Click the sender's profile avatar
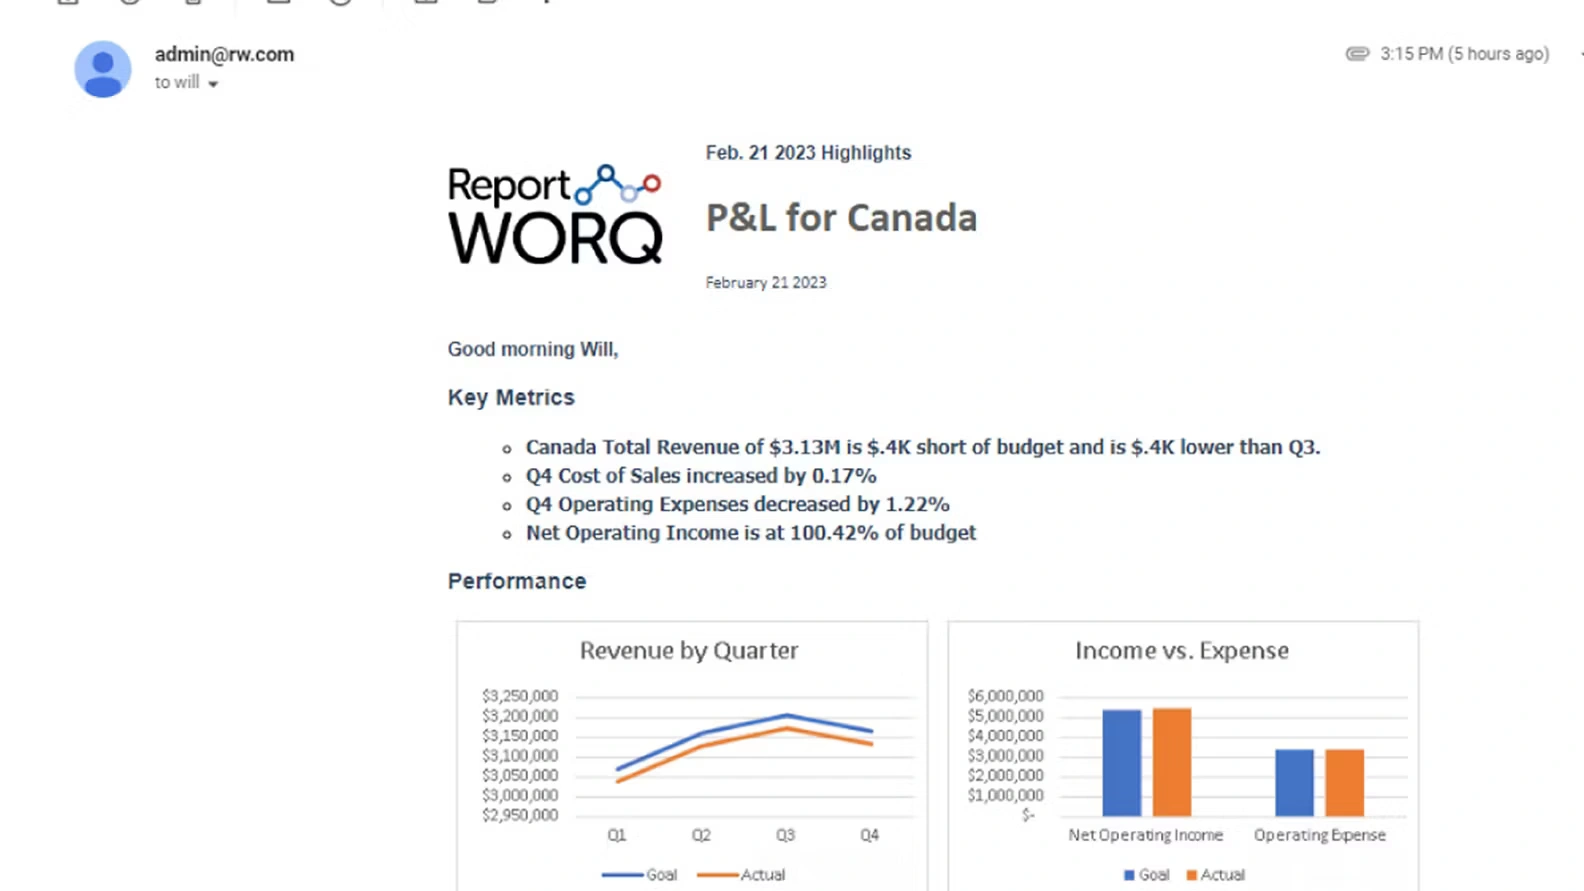The width and height of the screenshot is (1584, 891). [x=103, y=69]
